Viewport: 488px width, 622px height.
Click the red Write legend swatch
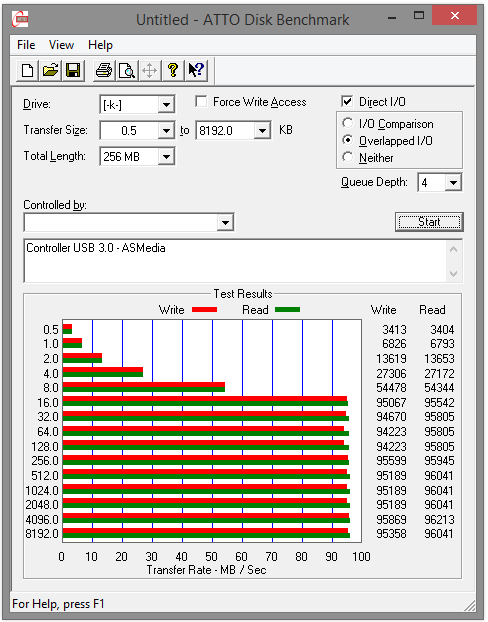[204, 310]
